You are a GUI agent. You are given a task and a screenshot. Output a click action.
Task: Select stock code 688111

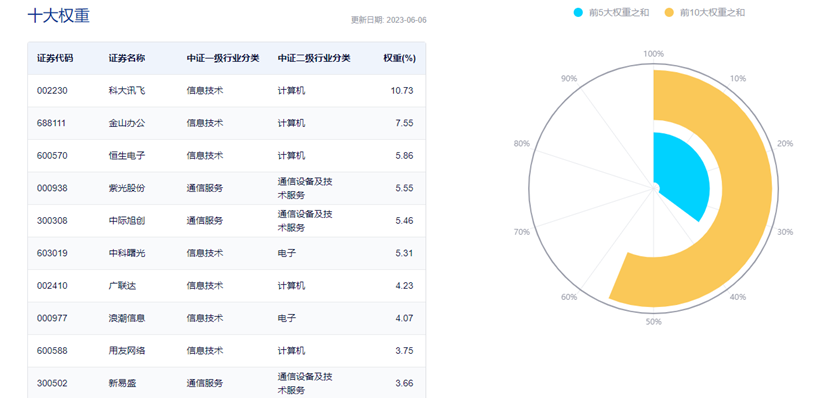[52, 123]
